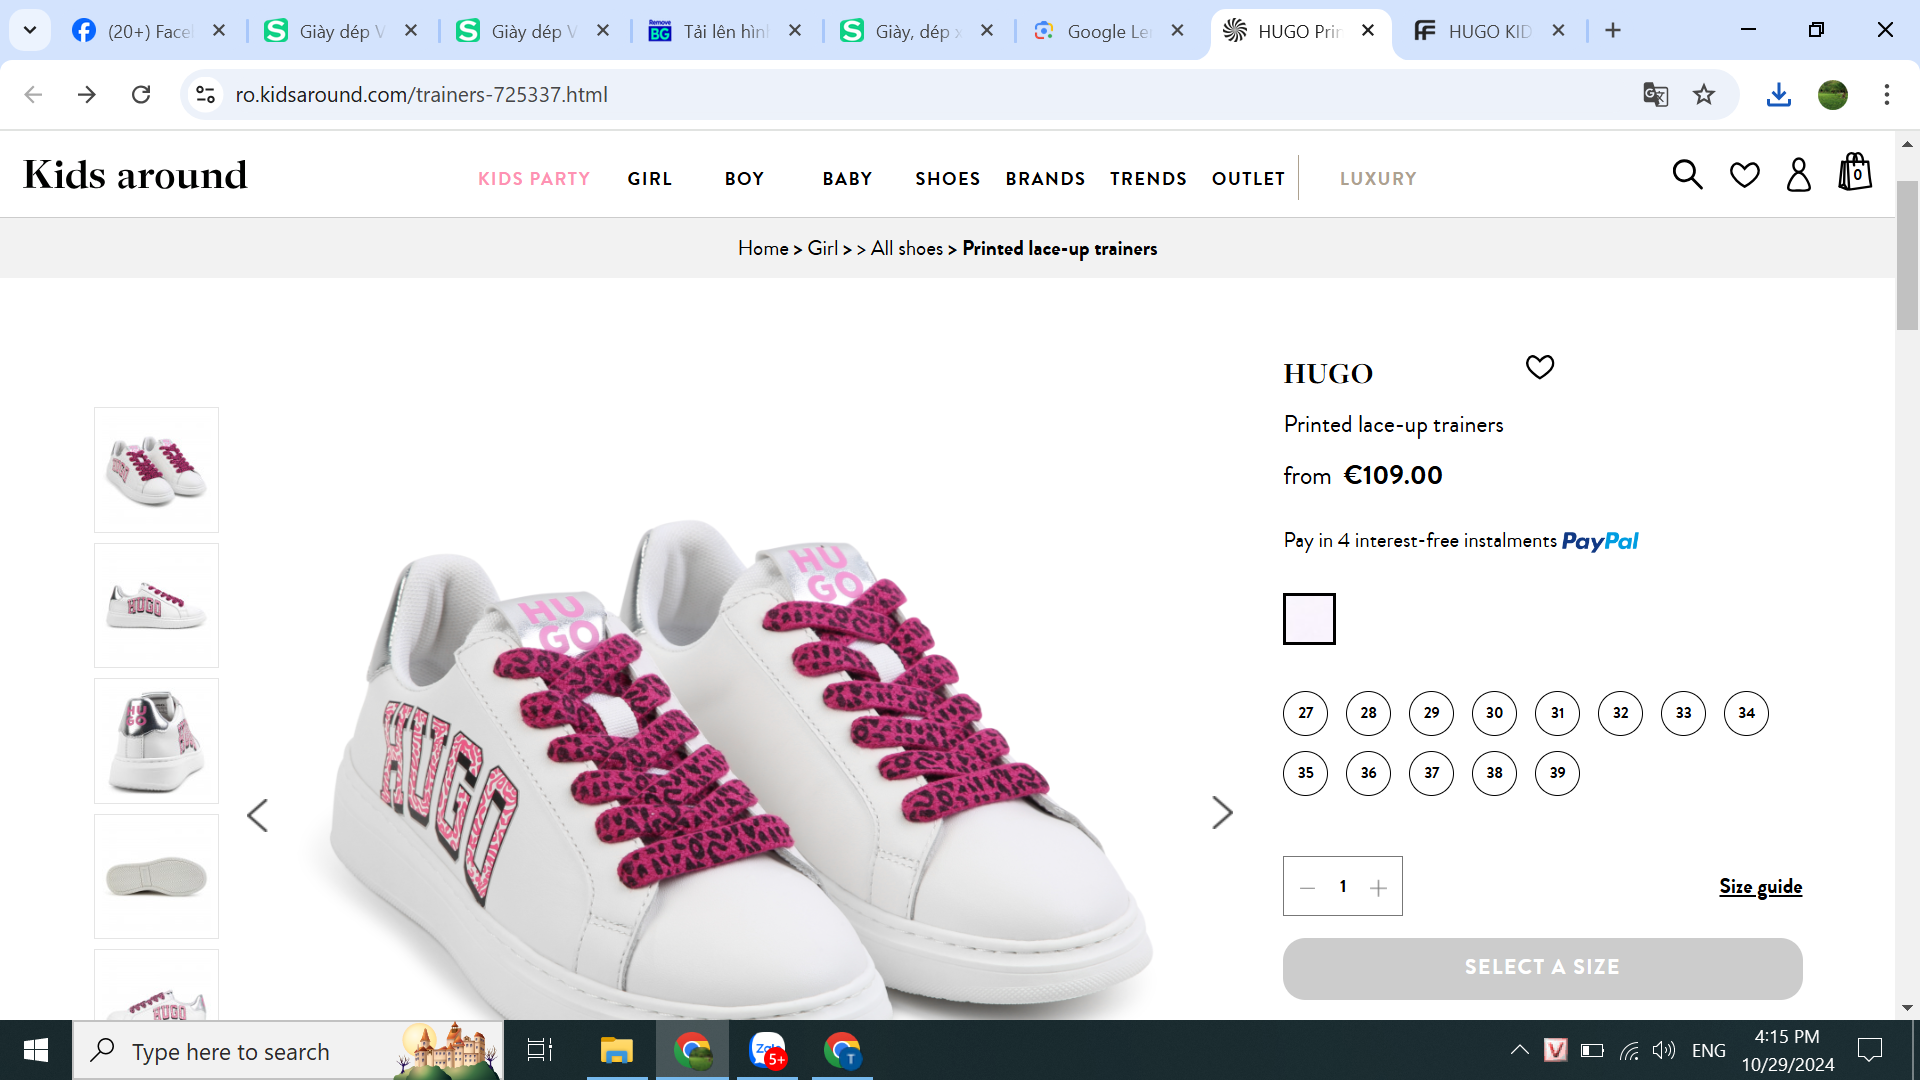Select shoe size 32
The width and height of the screenshot is (1920, 1080).
(1620, 713)
